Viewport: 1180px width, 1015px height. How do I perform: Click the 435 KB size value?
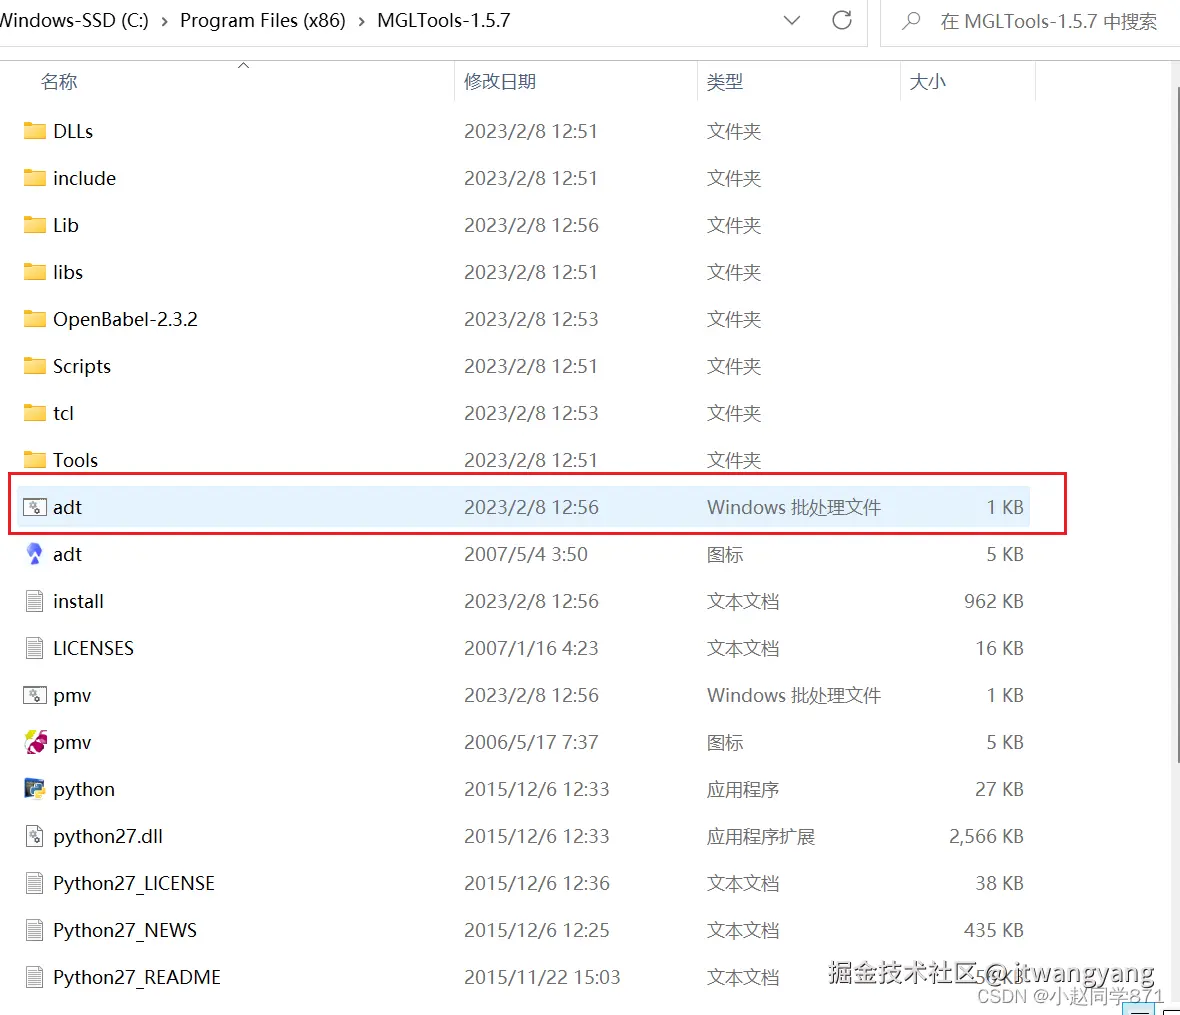click(x=993, y=930)
